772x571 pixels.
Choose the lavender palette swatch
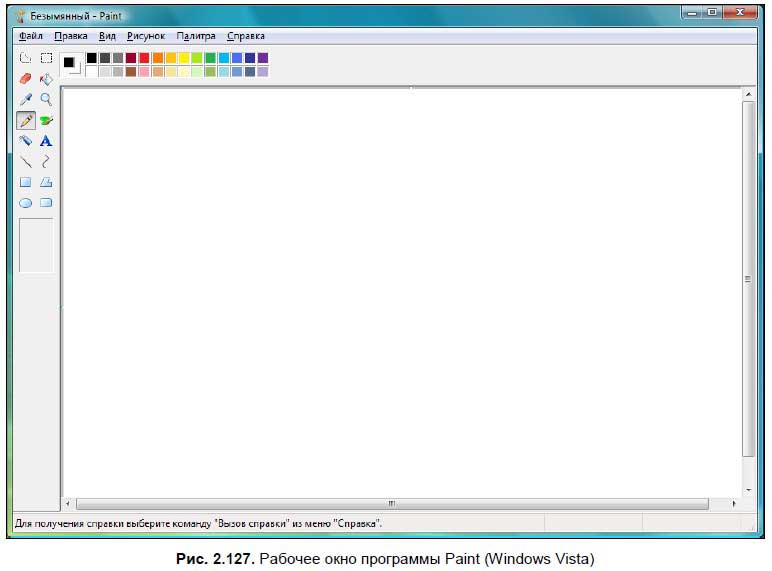(x=263, y=72)
